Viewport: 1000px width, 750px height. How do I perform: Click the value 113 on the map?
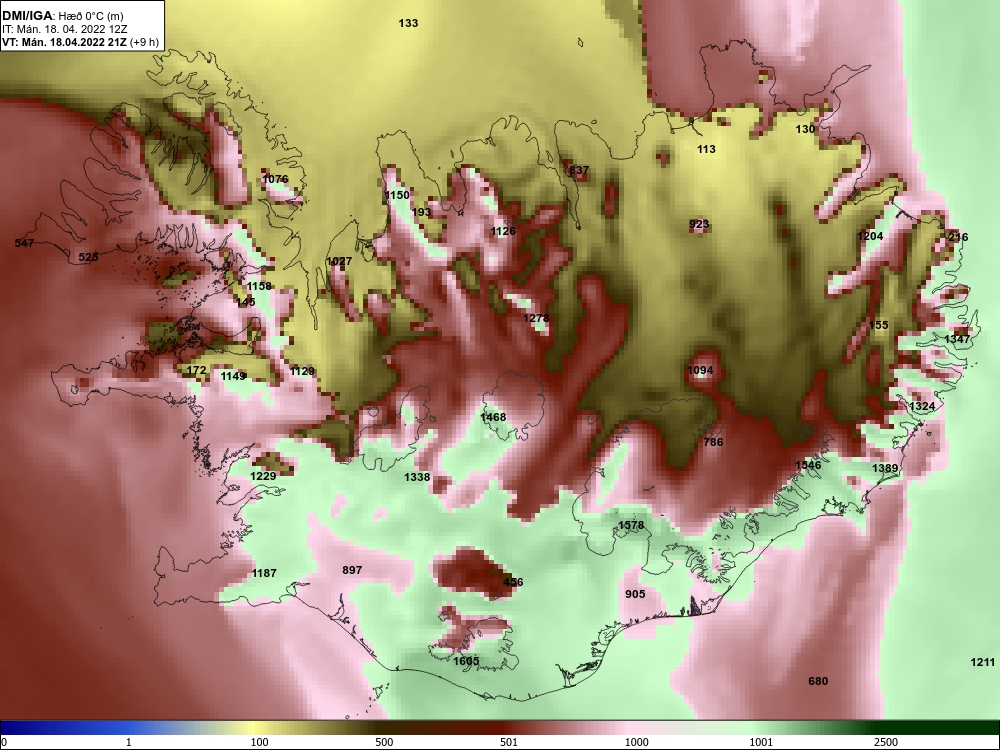[706, 149]
